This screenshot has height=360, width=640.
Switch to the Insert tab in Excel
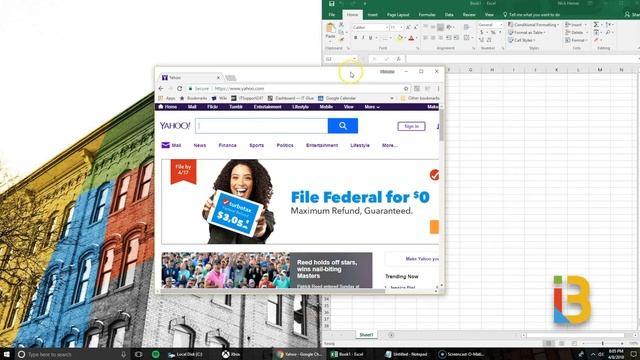372,15
